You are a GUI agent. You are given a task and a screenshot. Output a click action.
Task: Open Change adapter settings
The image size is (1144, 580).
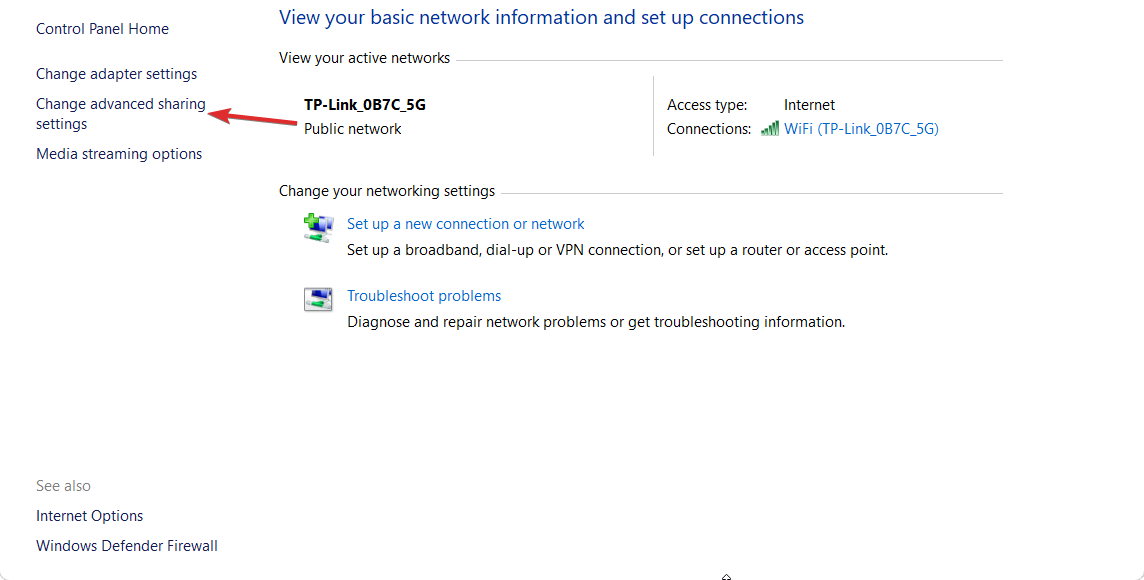[116, 73]
